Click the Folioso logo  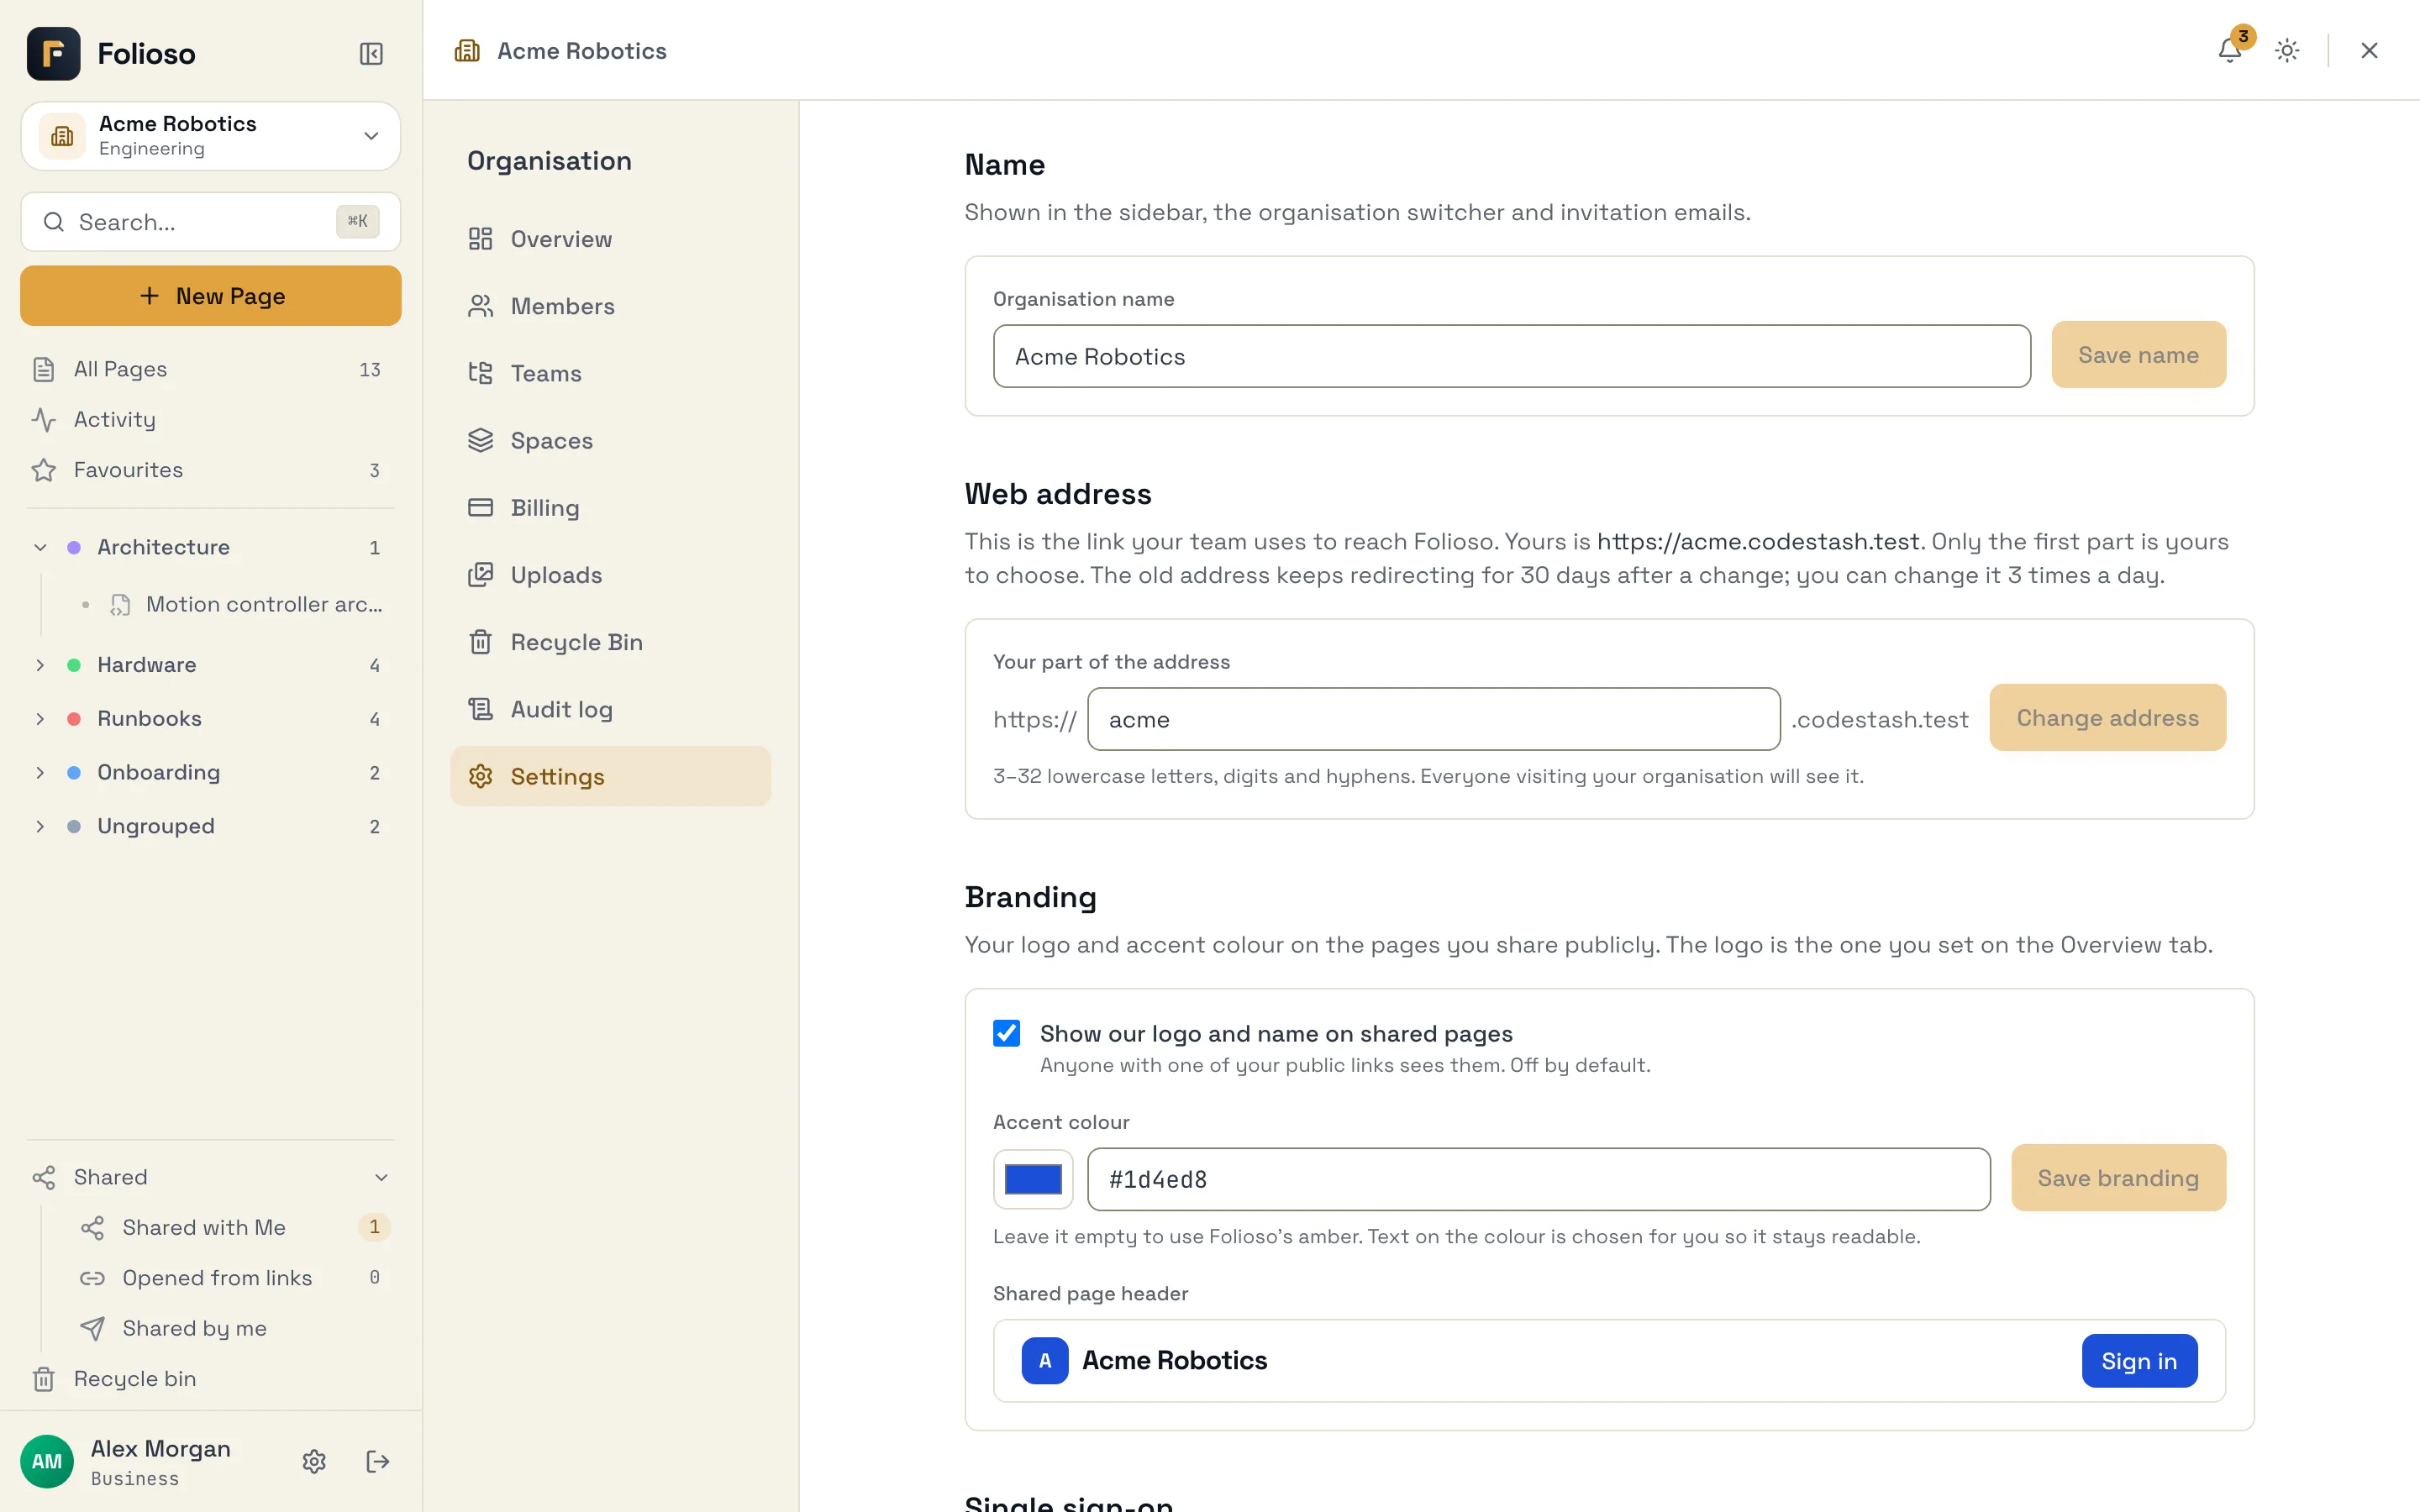54,53
